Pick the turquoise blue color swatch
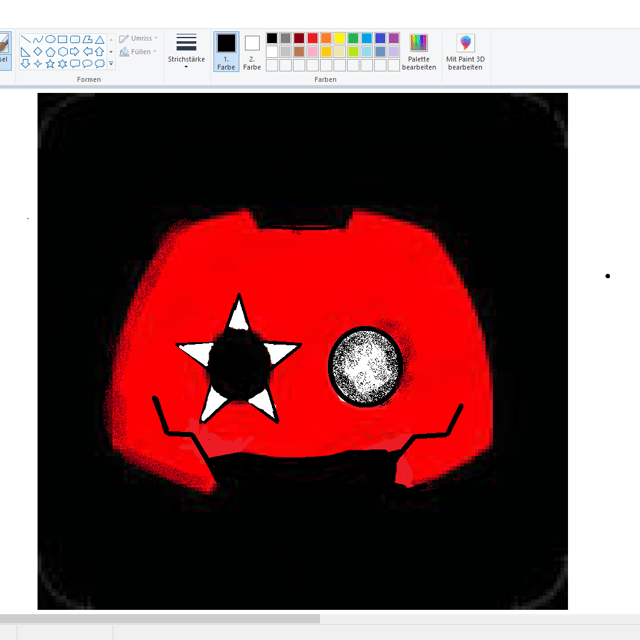 [x=367, y=38]
